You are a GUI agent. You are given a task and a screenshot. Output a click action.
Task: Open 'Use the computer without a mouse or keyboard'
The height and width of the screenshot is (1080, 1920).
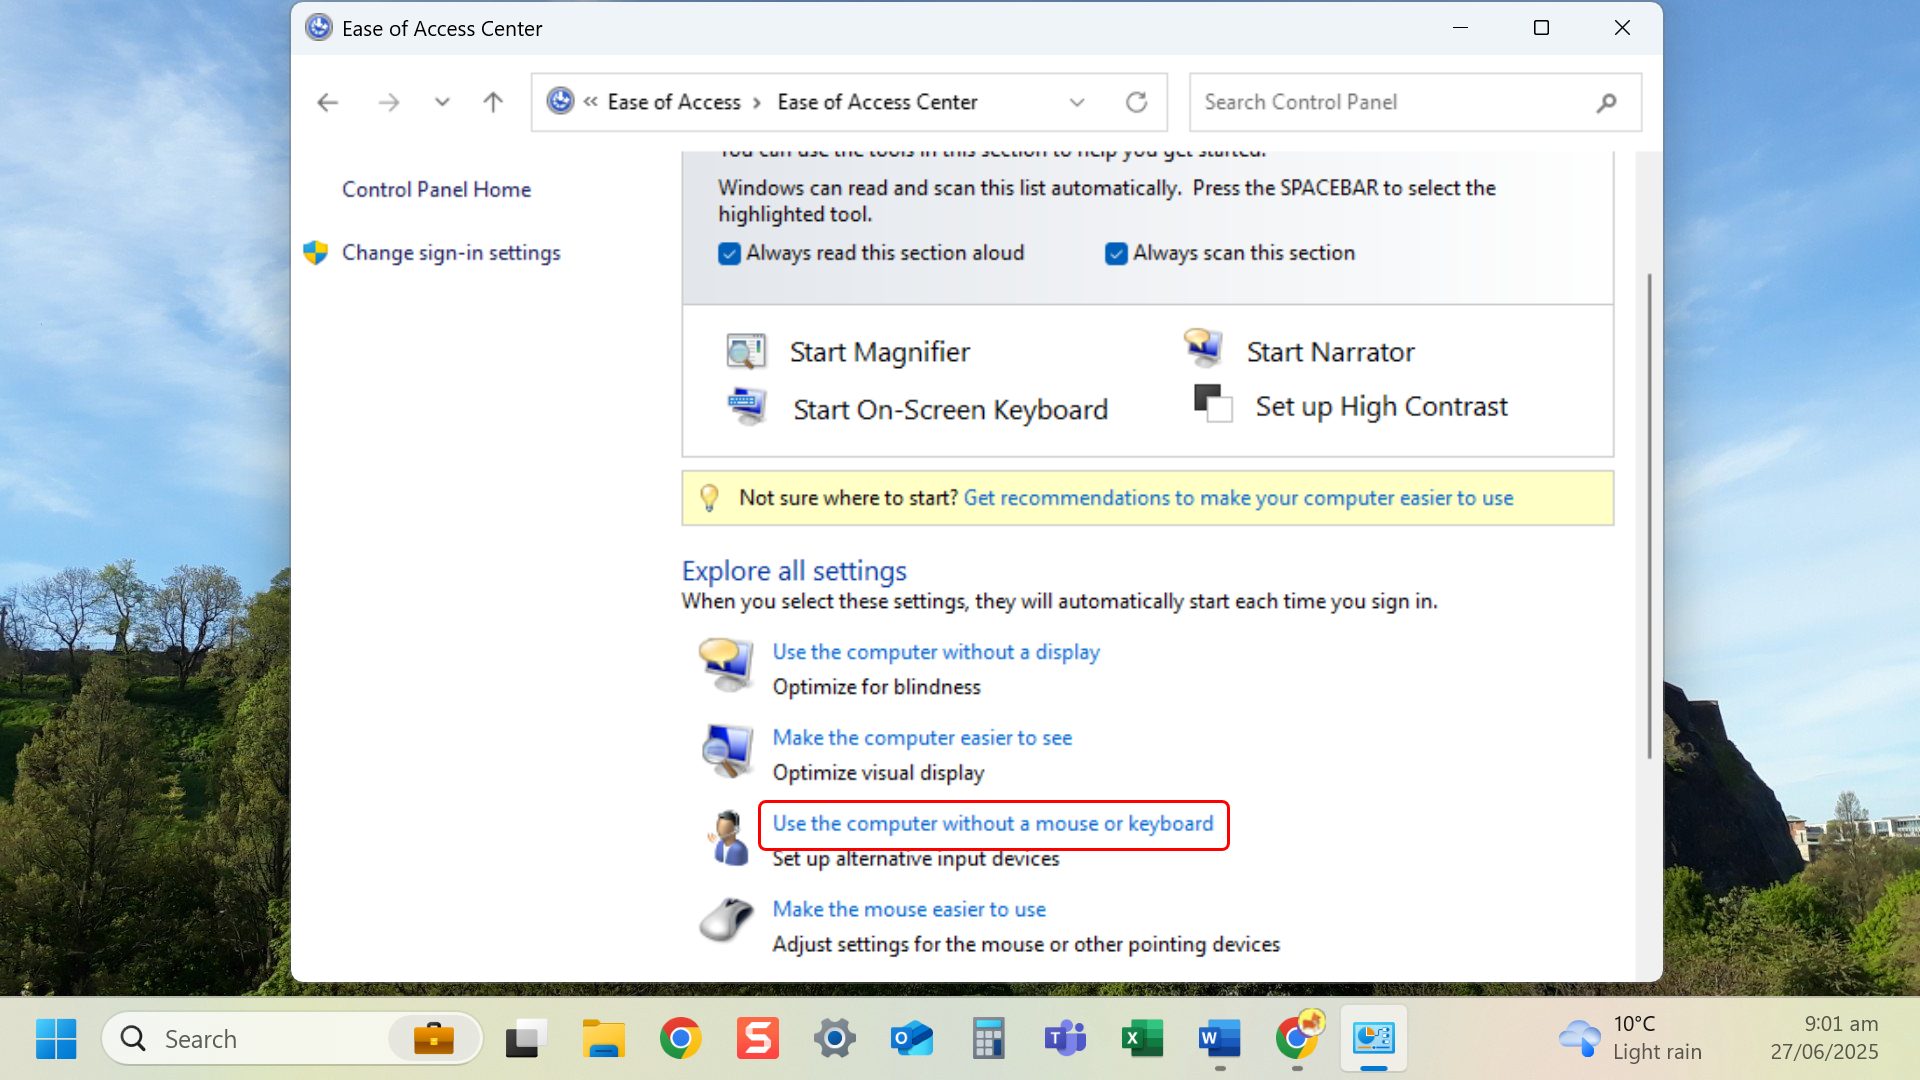tap(993, 824)
